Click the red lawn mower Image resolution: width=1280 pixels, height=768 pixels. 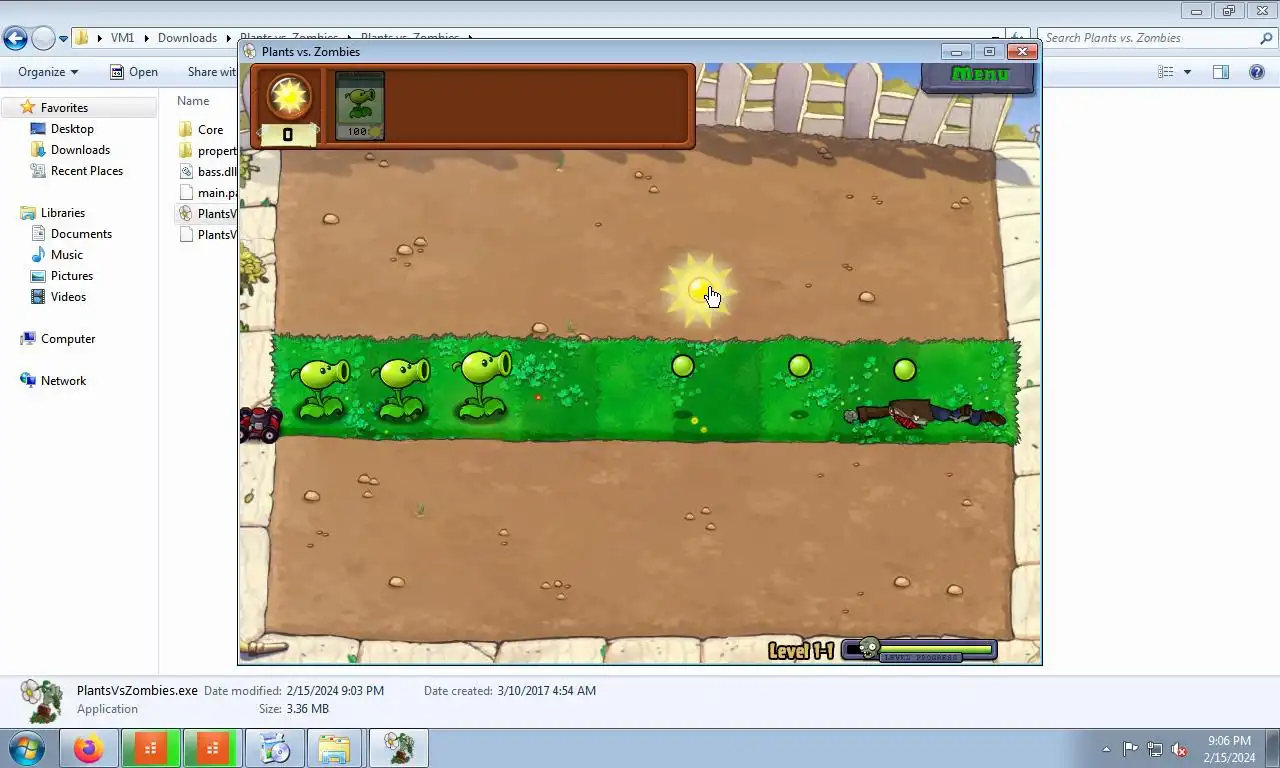(260, 424)
